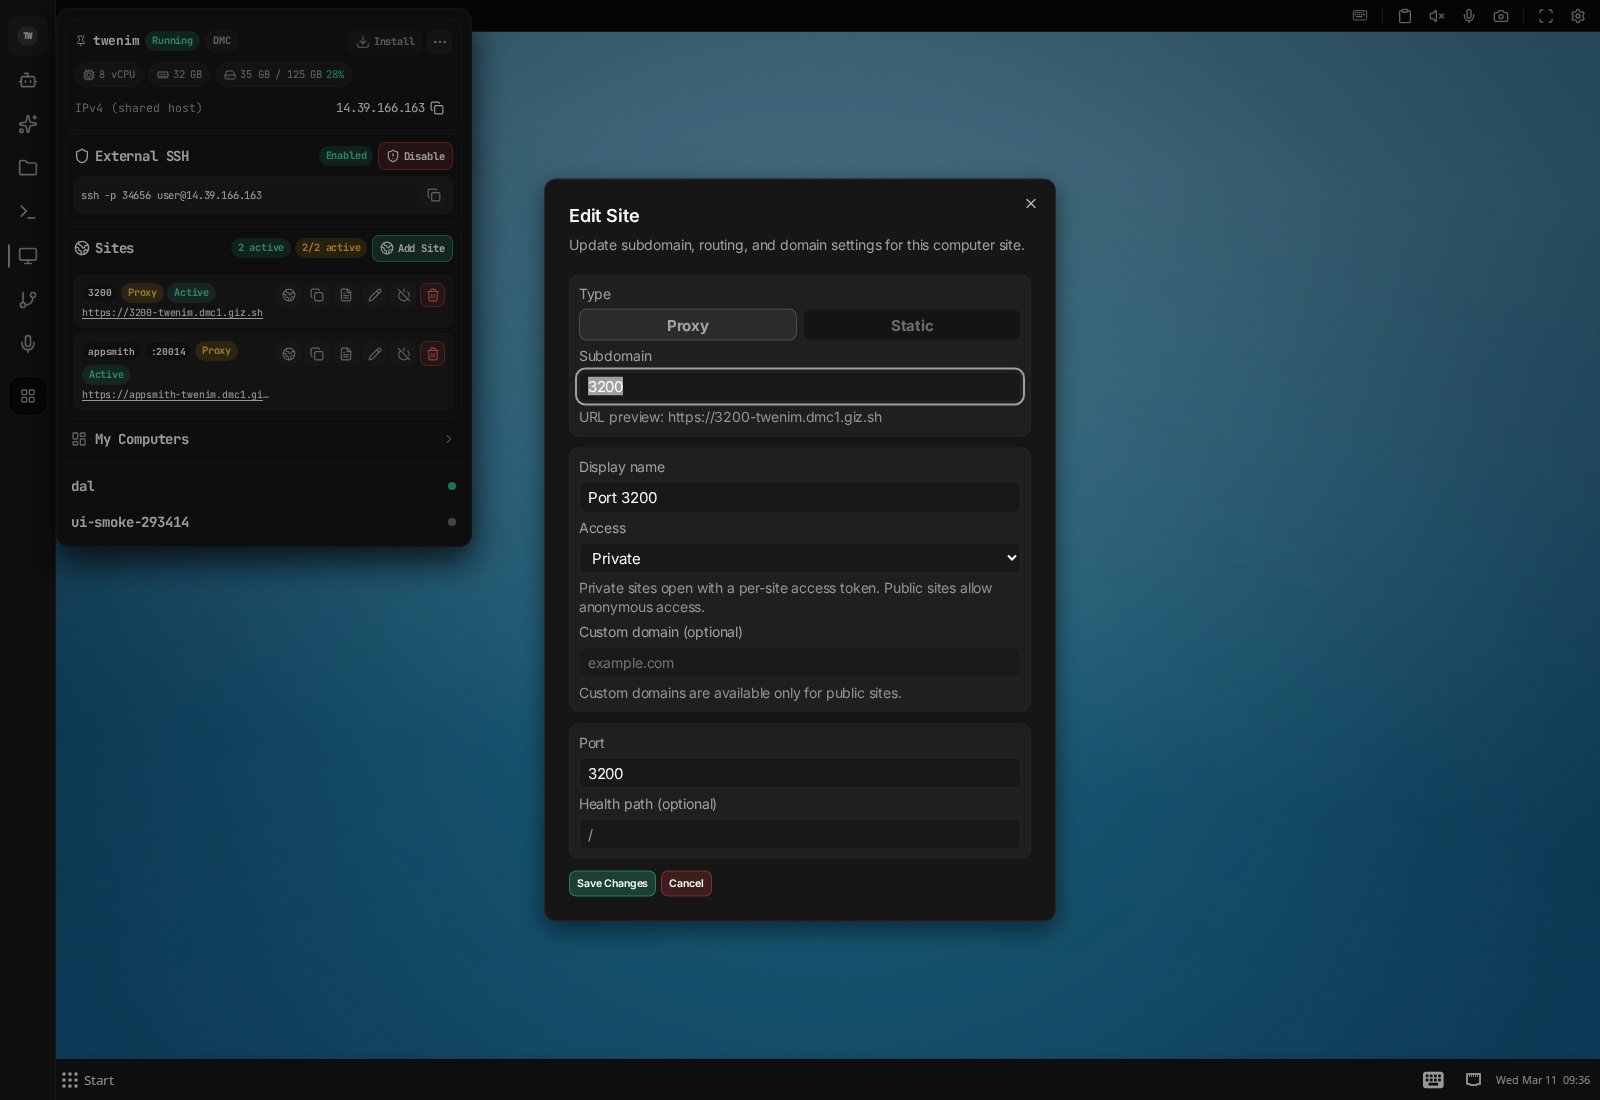Open the twenim options menu with three dots

(x=439, y=42)
